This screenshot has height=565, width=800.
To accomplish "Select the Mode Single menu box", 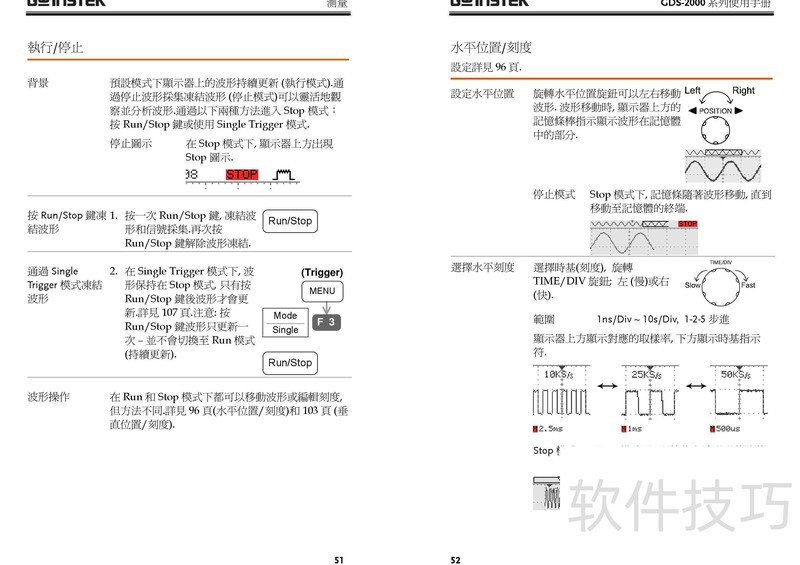I will [285, 322].
